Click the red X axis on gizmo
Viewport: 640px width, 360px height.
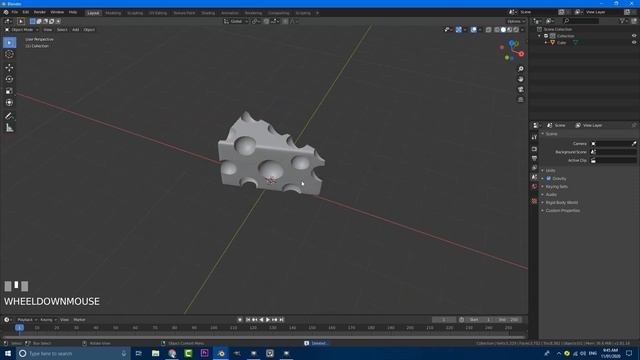(x=521, y=54)
